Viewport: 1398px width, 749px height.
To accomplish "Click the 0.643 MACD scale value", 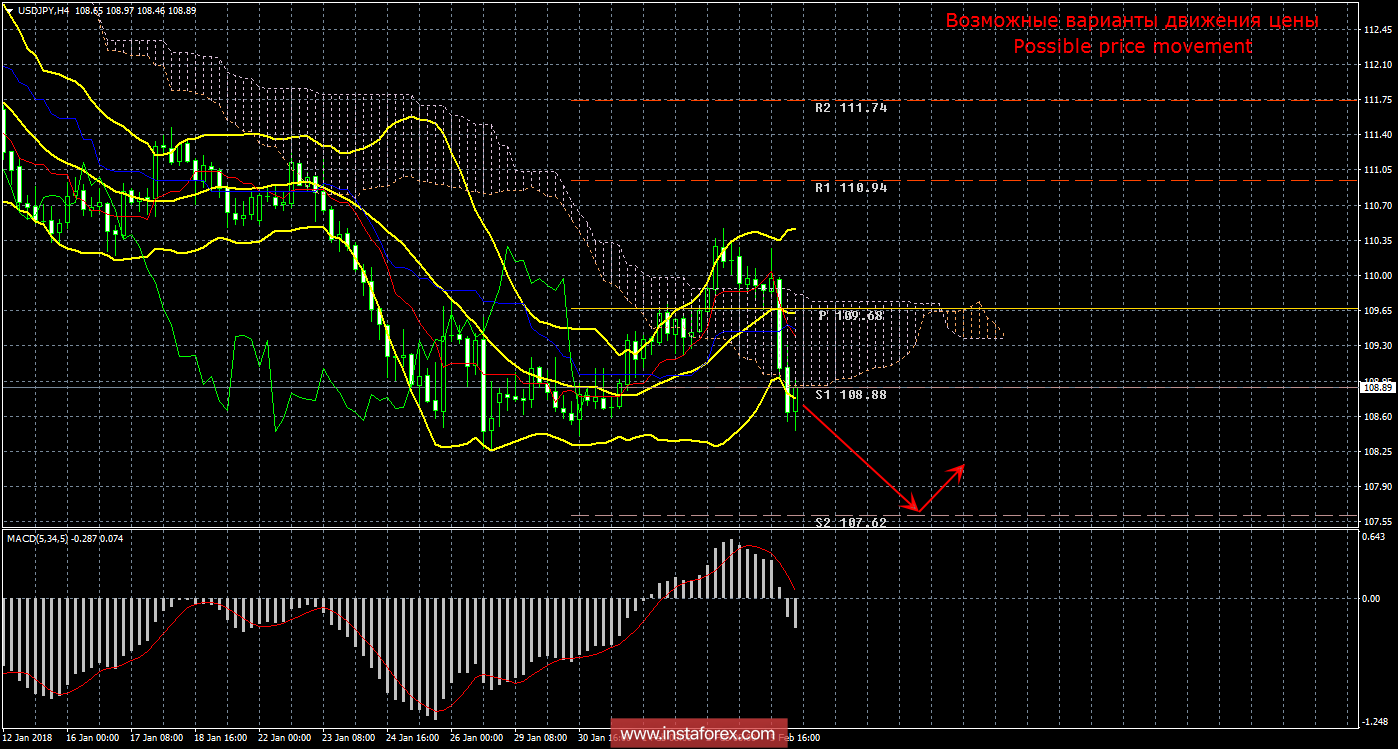I will coord(1376,534).
